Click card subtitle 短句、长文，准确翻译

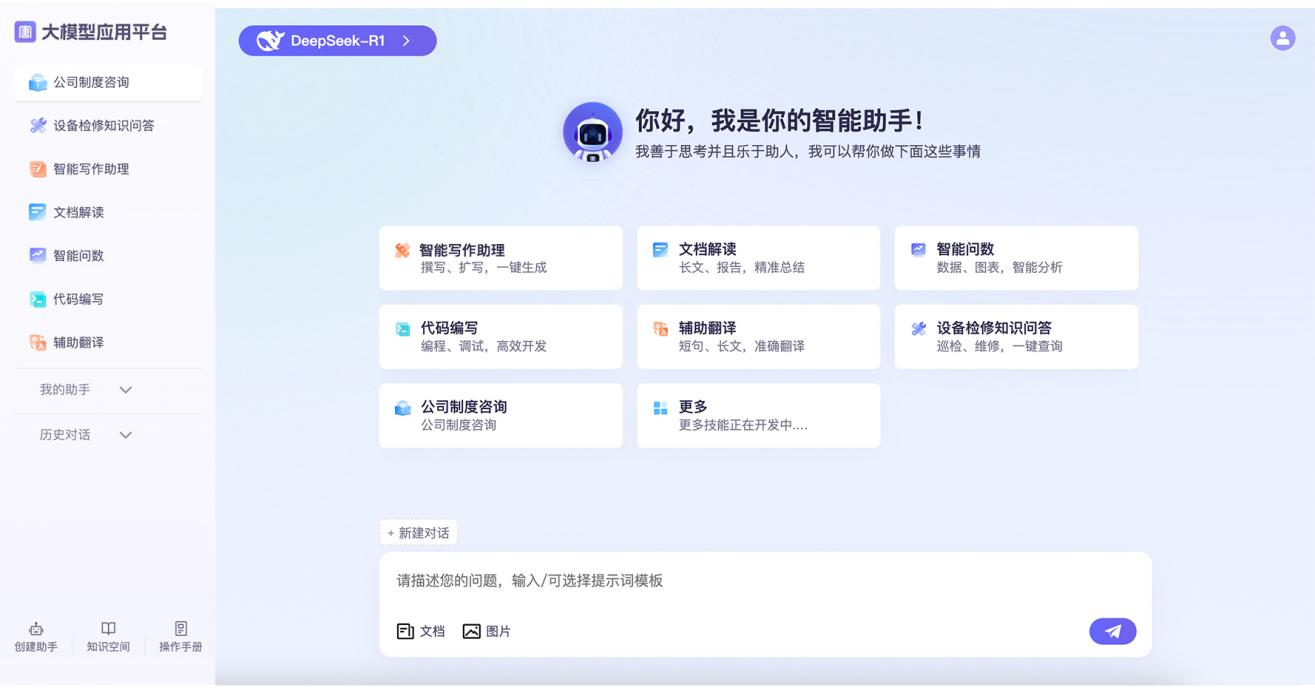click(x=742, y=347)
